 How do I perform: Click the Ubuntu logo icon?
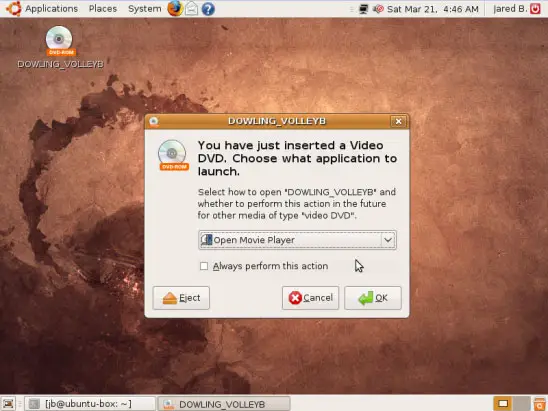(13, 8)
